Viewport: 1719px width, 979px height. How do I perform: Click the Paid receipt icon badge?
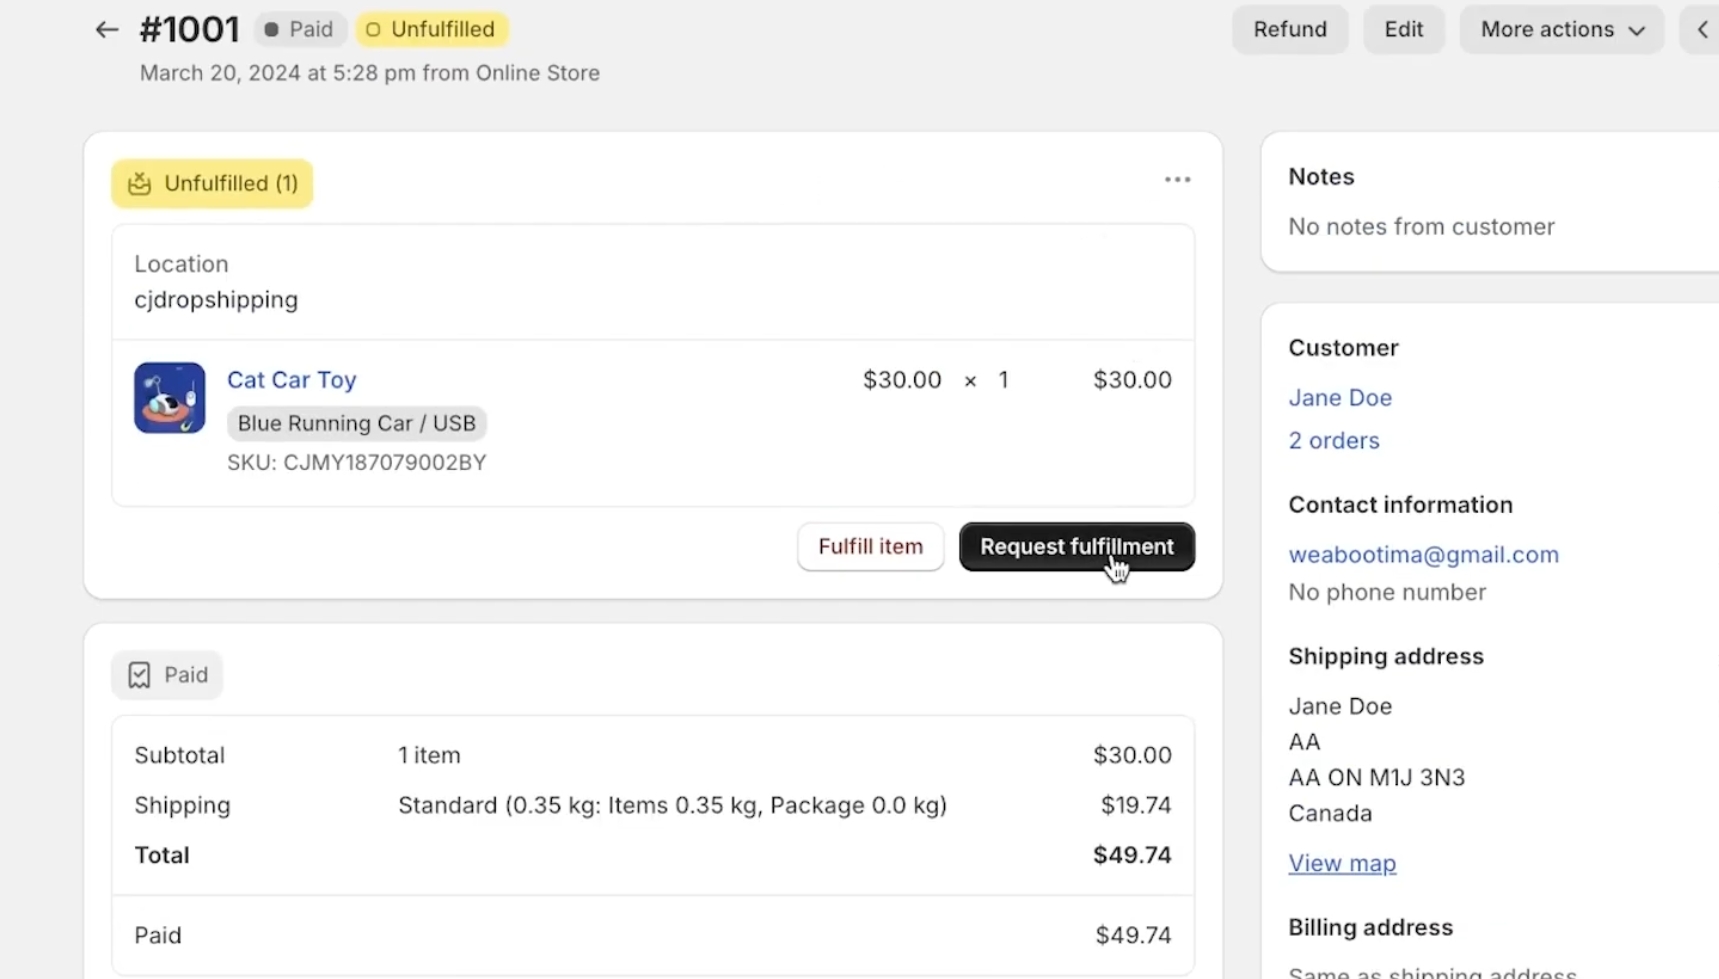pos(139,675)
